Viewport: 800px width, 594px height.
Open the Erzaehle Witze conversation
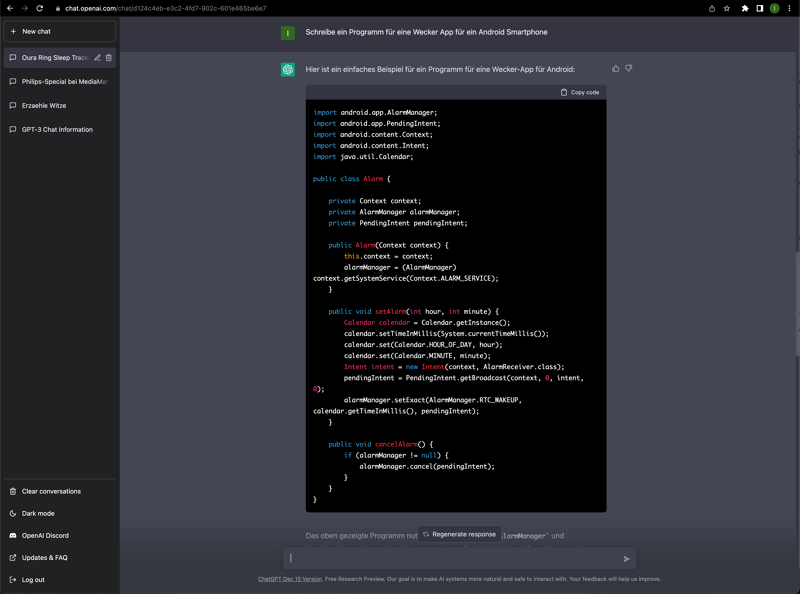click(44, 106)
